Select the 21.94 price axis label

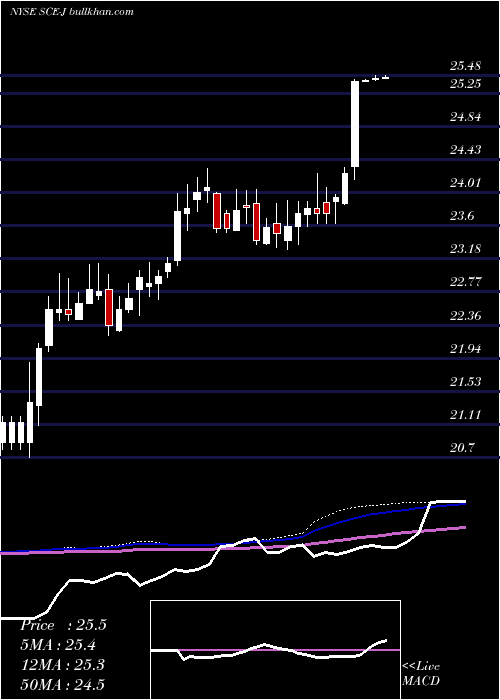[465, 348]
